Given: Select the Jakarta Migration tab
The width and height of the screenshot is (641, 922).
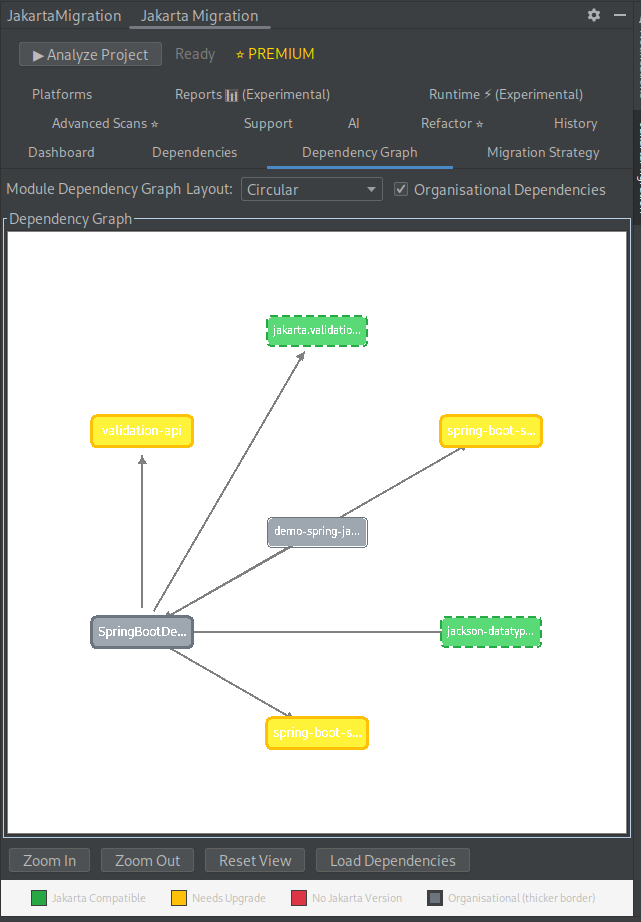Looking at the screenshot, I should pos(199,16).
